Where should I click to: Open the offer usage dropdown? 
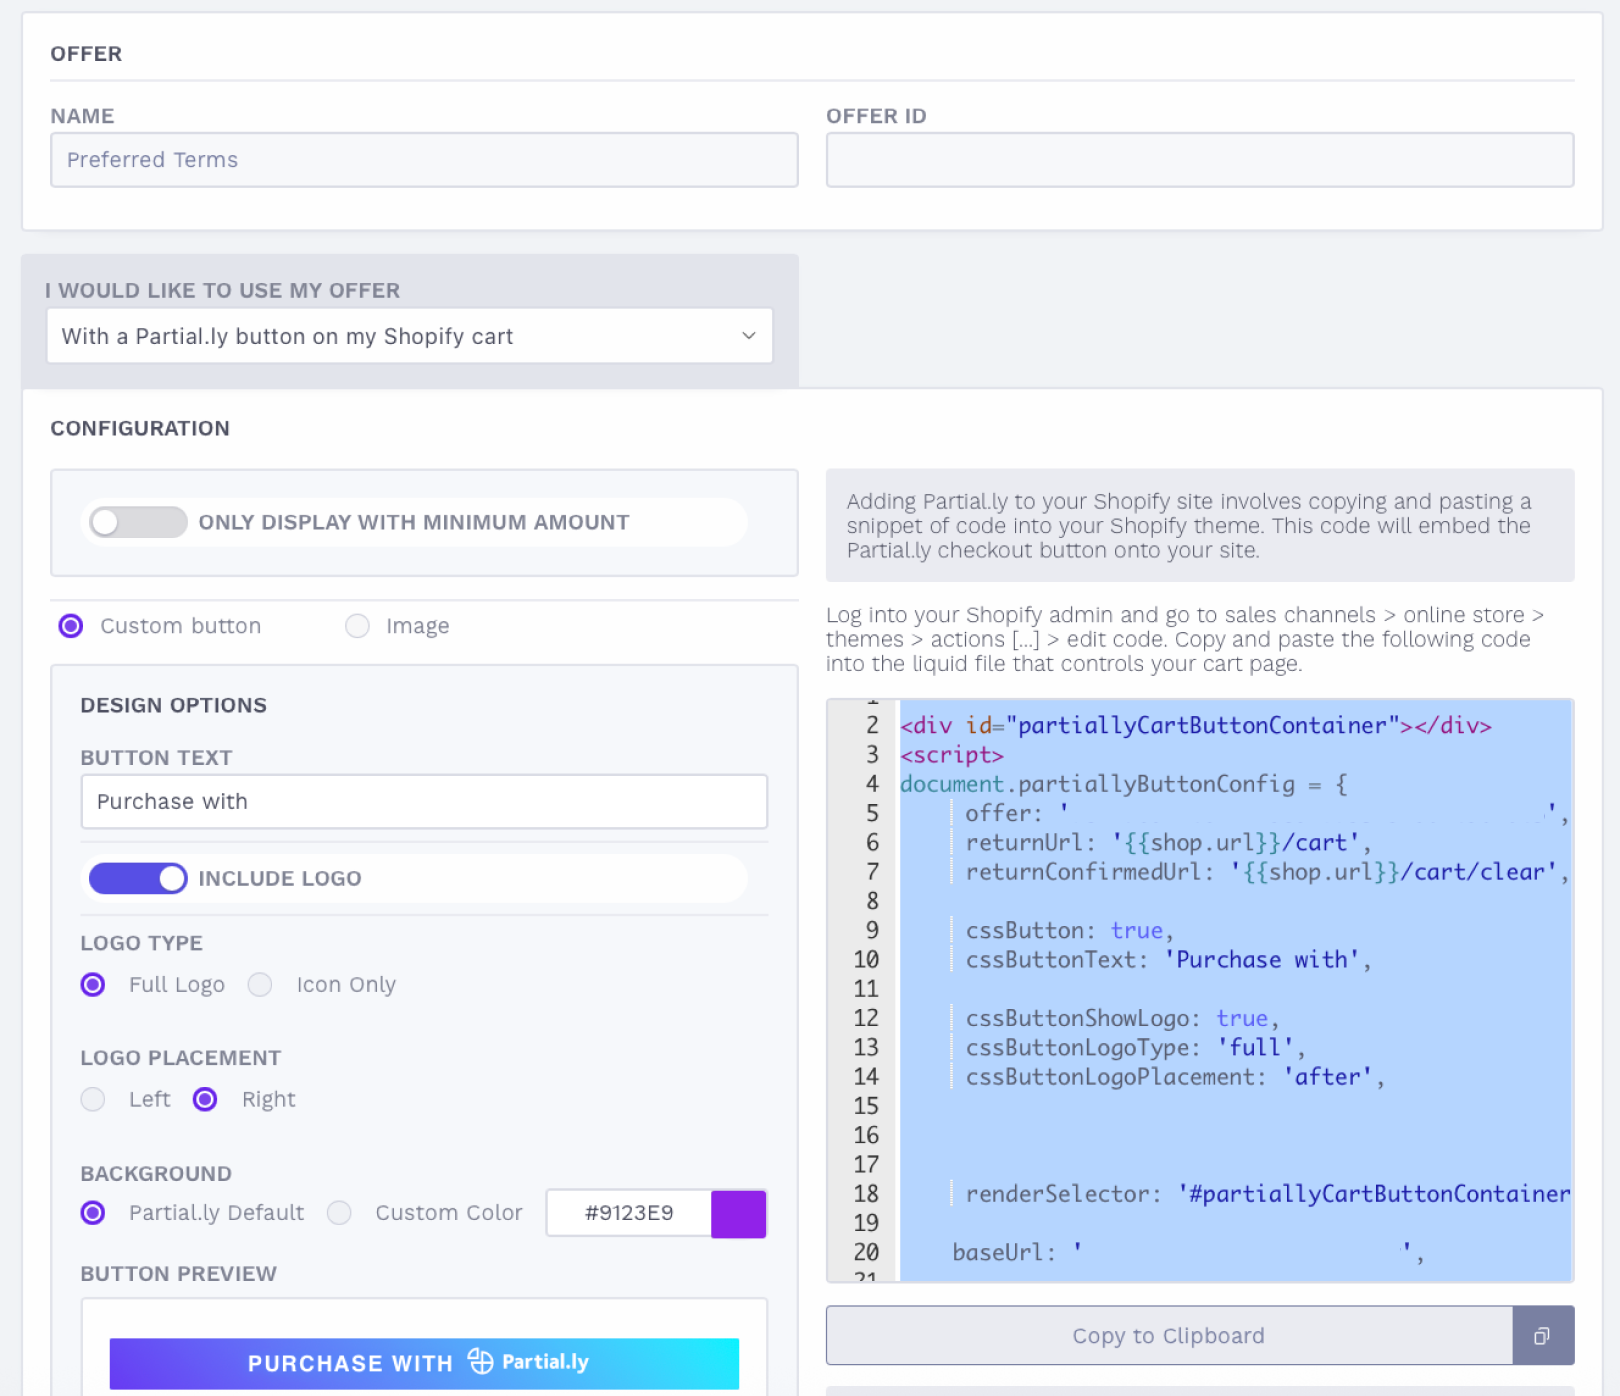[x=410, y=336]
